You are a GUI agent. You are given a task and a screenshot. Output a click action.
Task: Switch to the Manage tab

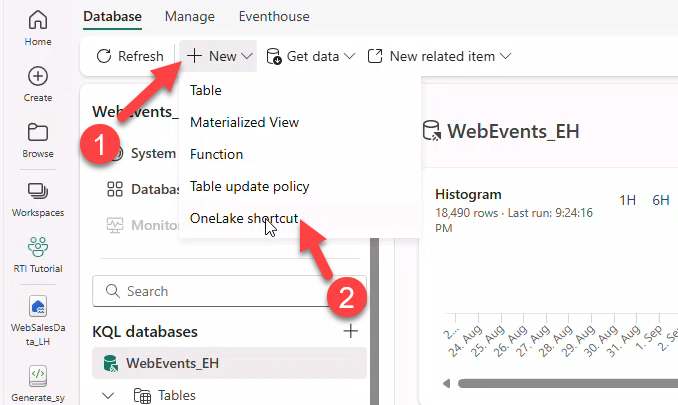pyautogui.click(x=189, y=17)
